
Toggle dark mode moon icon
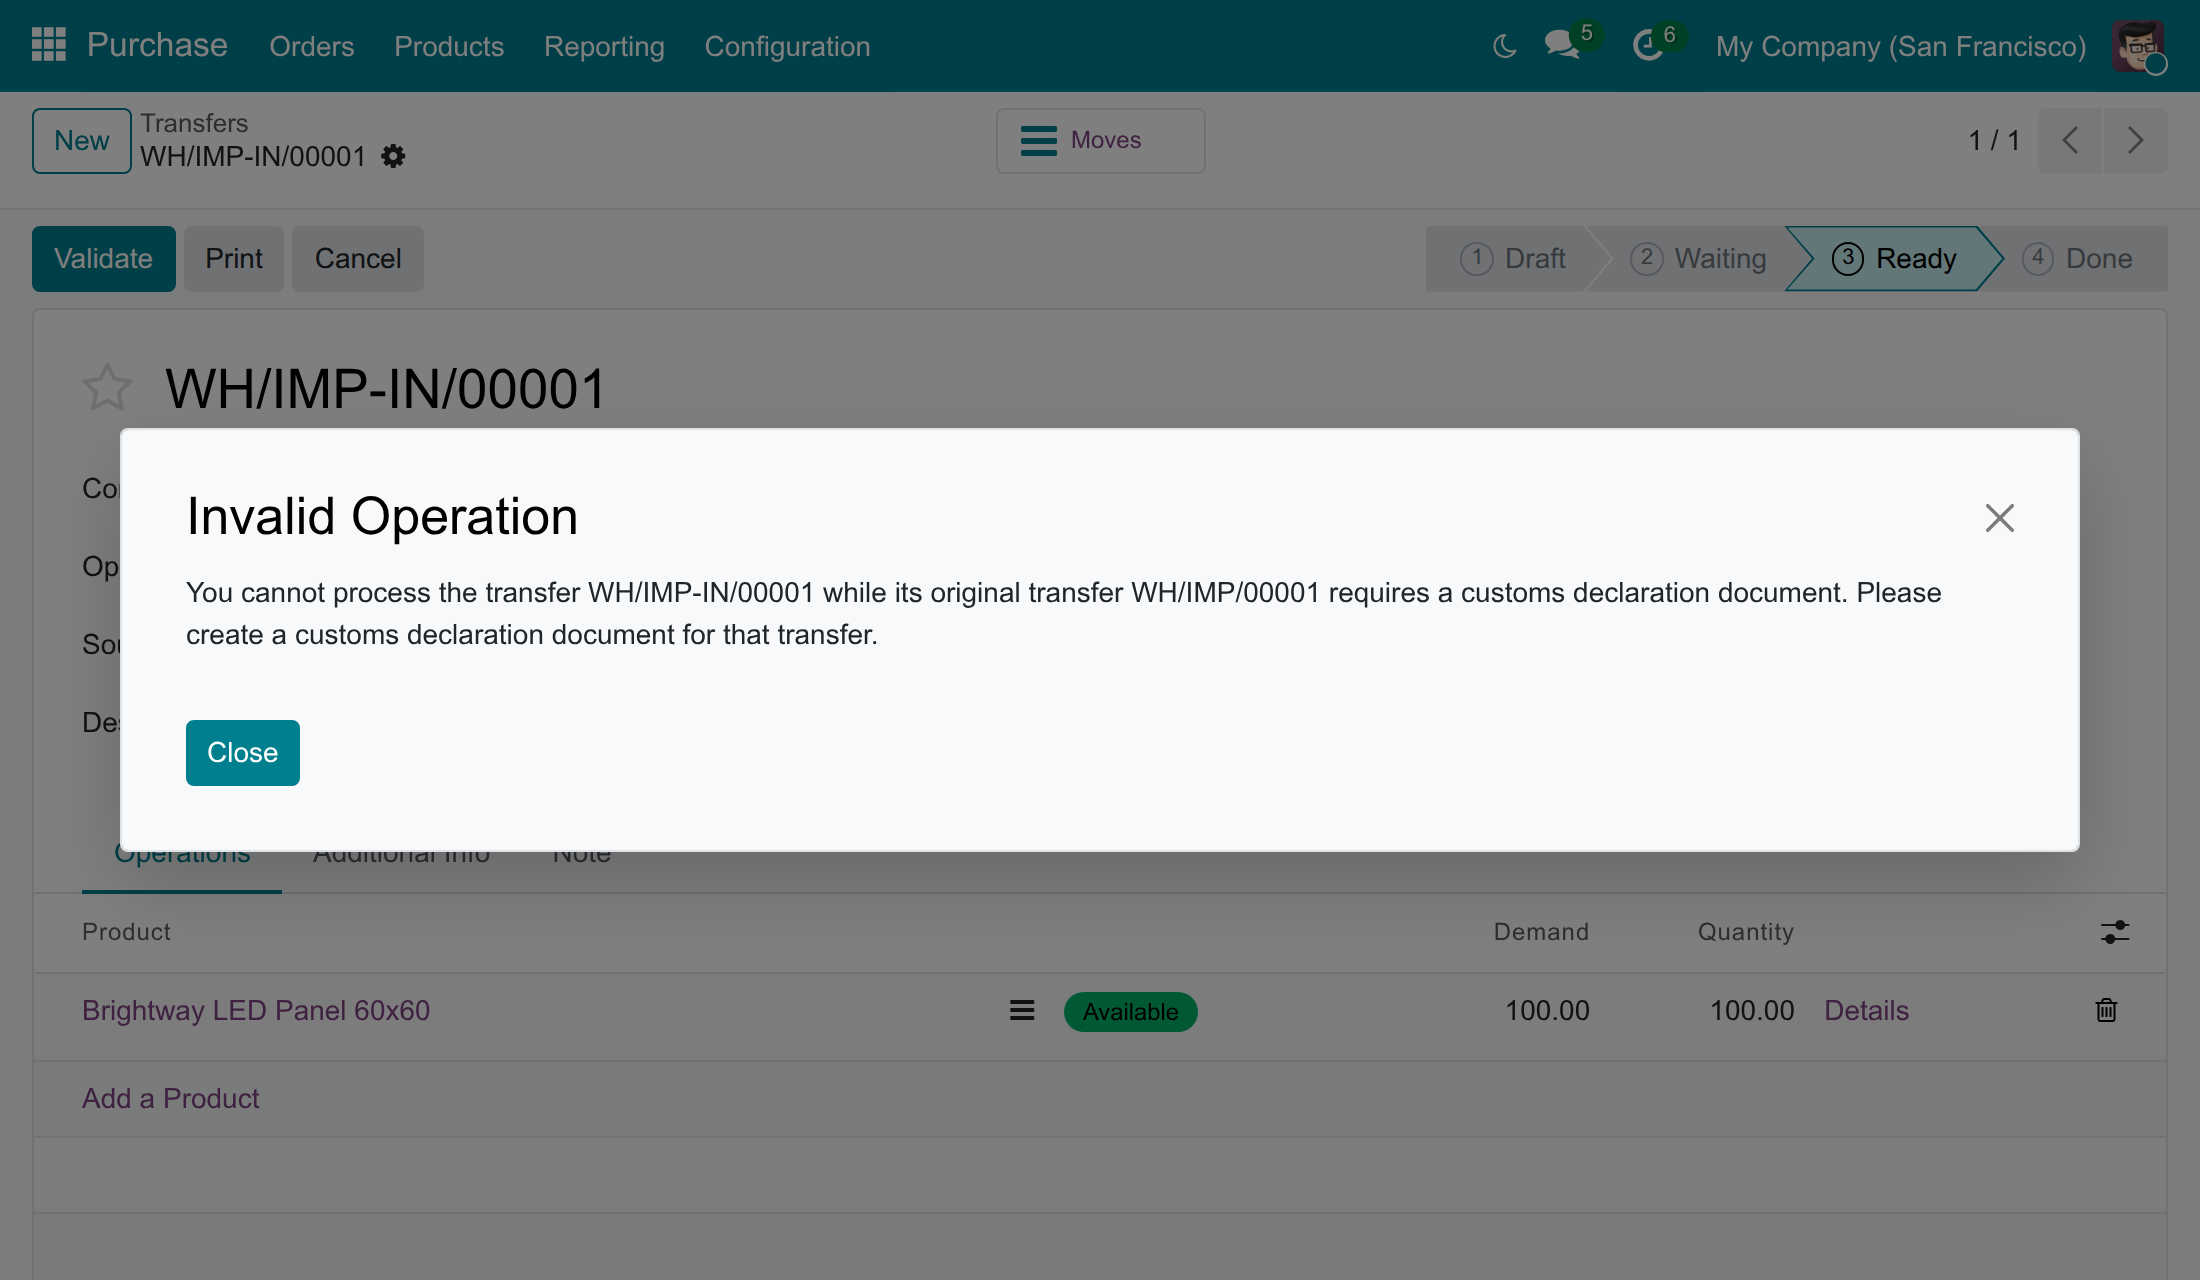click(1505, 46)
